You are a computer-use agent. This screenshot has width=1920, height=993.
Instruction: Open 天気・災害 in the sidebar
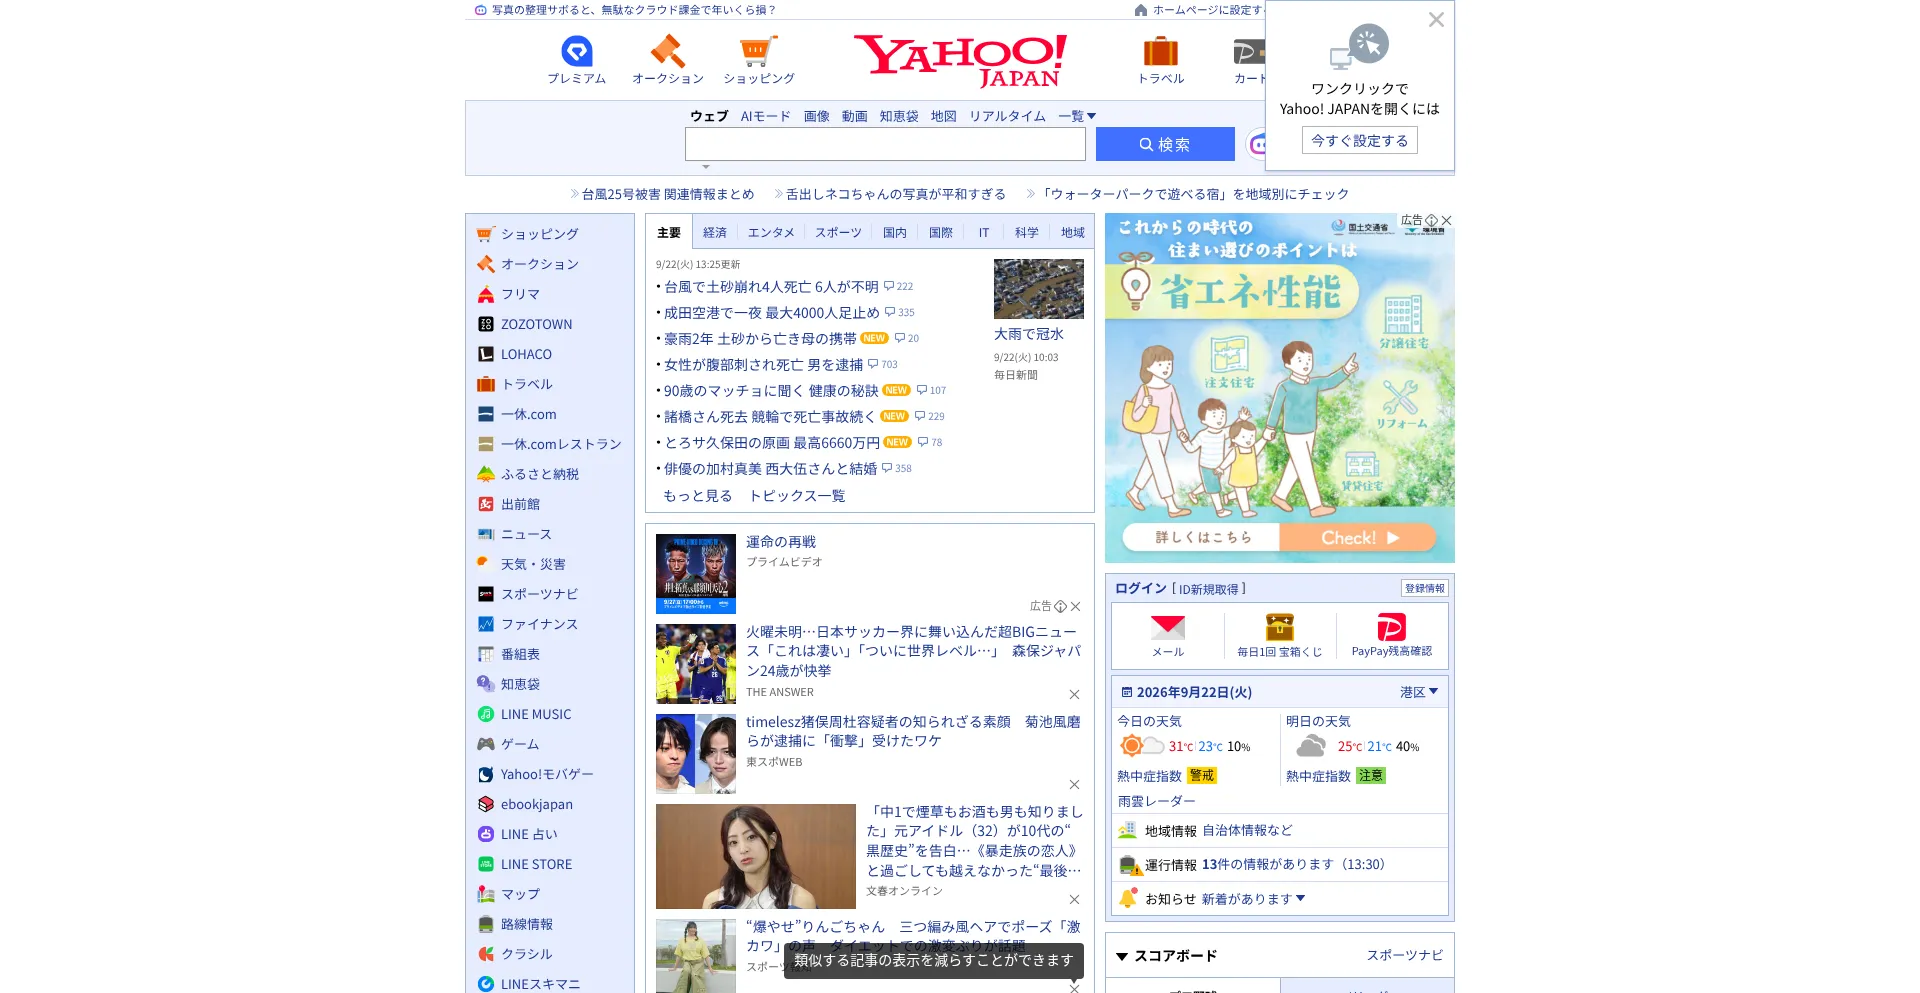(533, 564)
